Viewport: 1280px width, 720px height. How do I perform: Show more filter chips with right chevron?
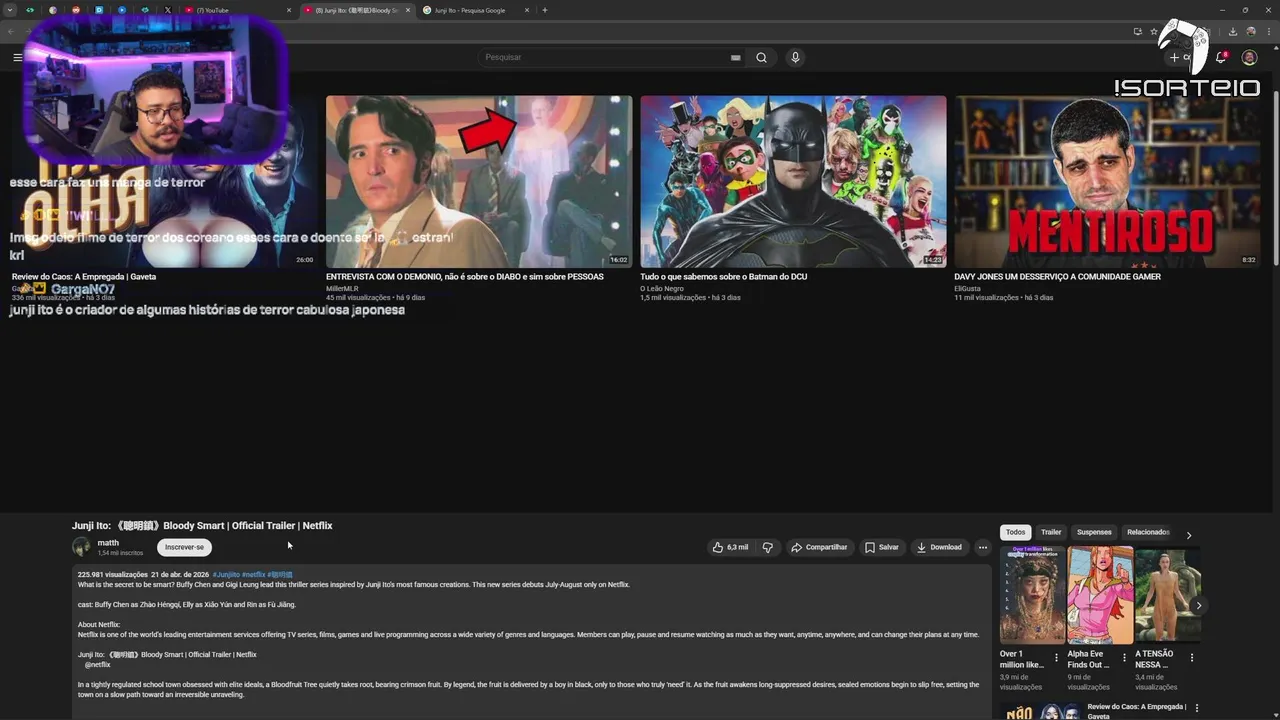click(1188, 535)
